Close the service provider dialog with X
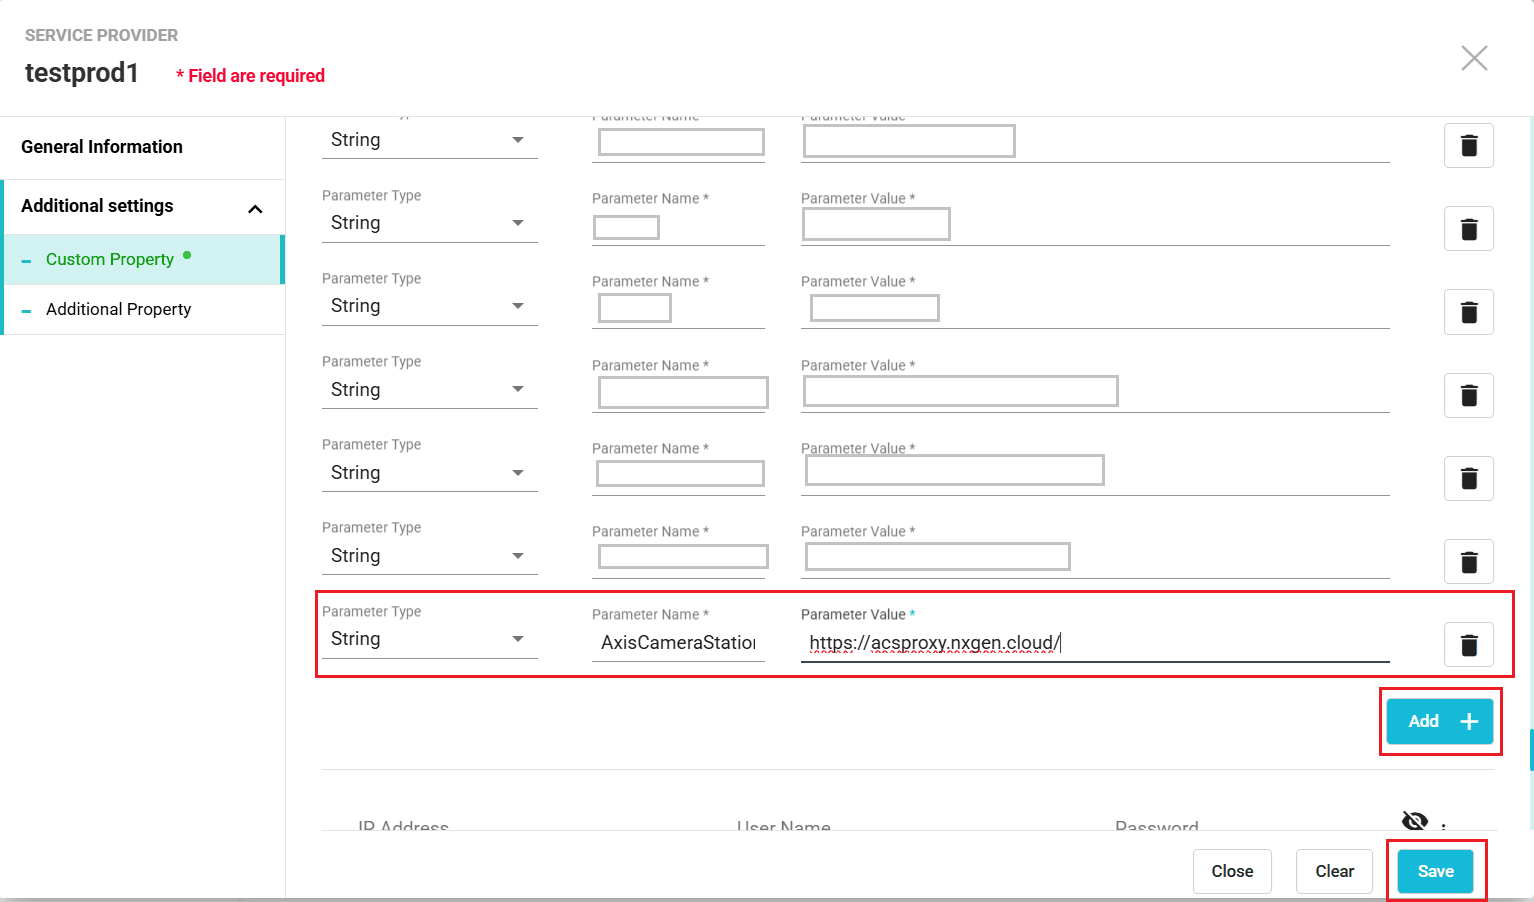 point(1474,58)
